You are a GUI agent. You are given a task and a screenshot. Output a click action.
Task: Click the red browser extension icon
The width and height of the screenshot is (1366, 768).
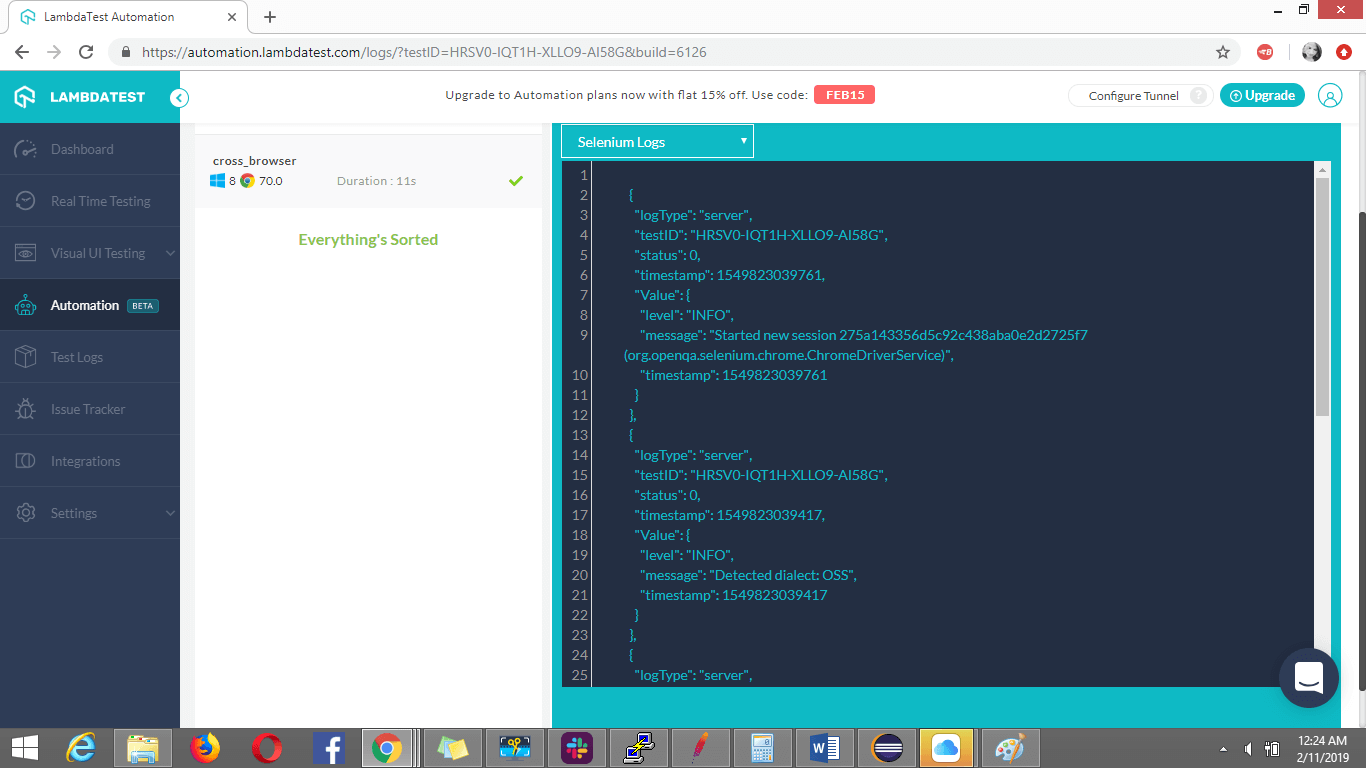tap(1265, 52)
